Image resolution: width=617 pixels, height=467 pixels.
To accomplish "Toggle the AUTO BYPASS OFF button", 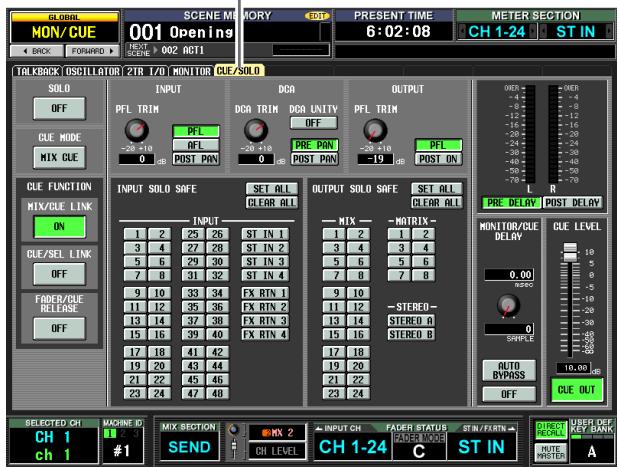I will 509,394.
